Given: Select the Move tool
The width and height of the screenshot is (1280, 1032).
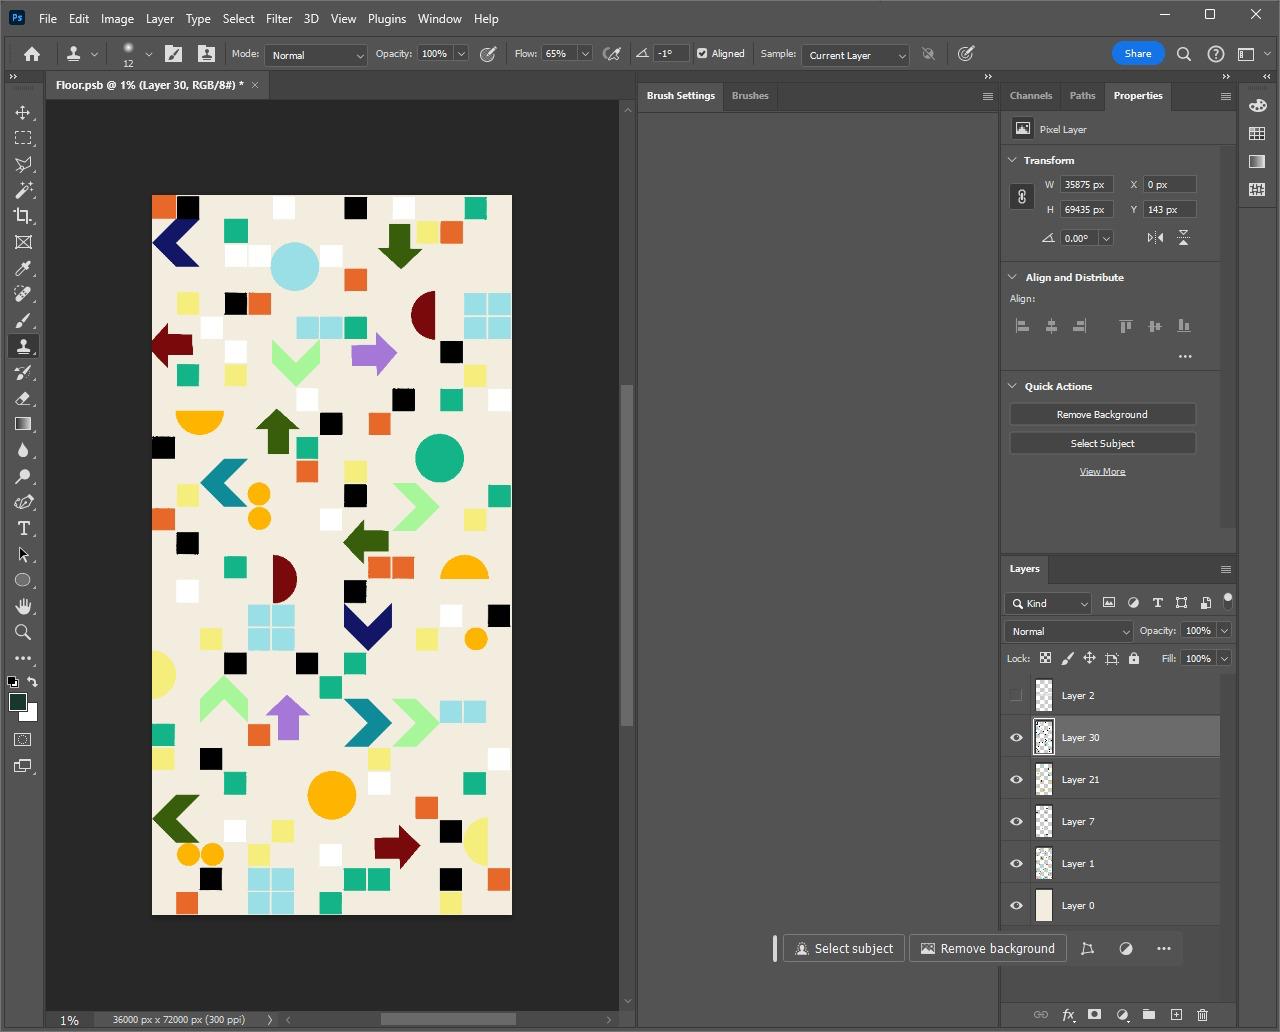Looking at the screenshot, I should (23, 112).
